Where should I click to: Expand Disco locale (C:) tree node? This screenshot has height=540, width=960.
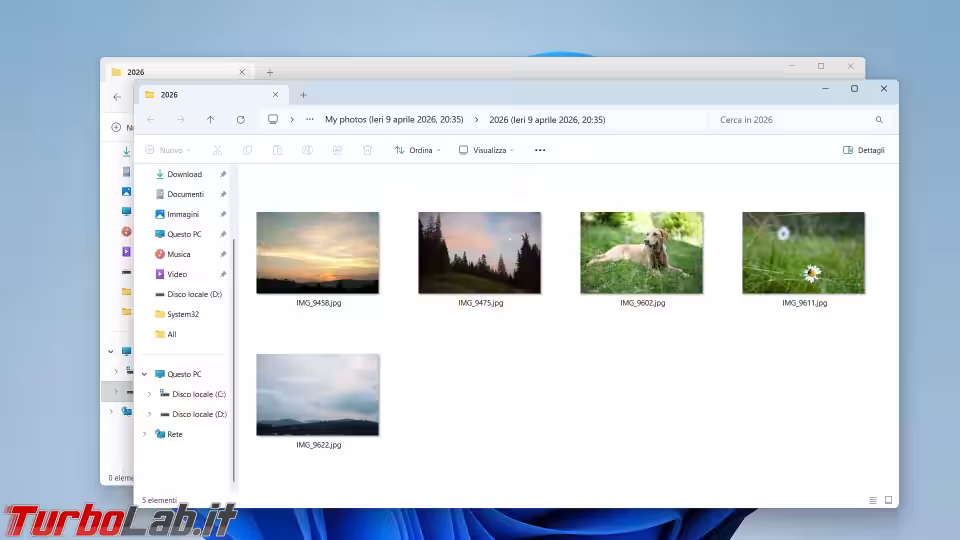tap(150, 394)
